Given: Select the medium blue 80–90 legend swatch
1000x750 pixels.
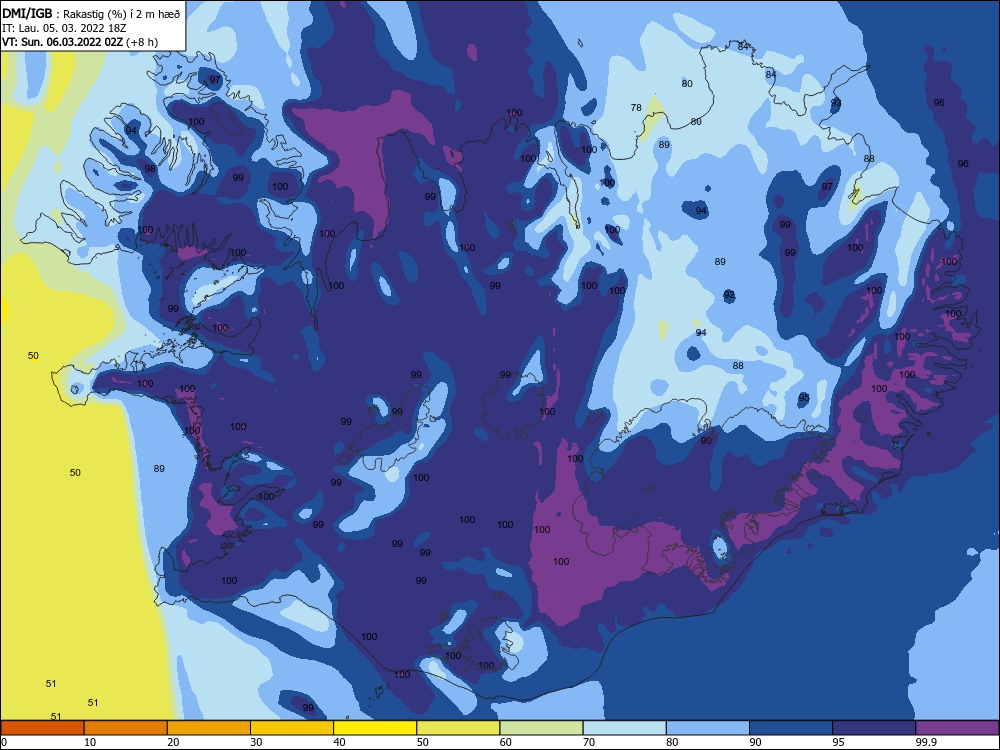Looking at the screenshot, I should (x=708, y=728).
